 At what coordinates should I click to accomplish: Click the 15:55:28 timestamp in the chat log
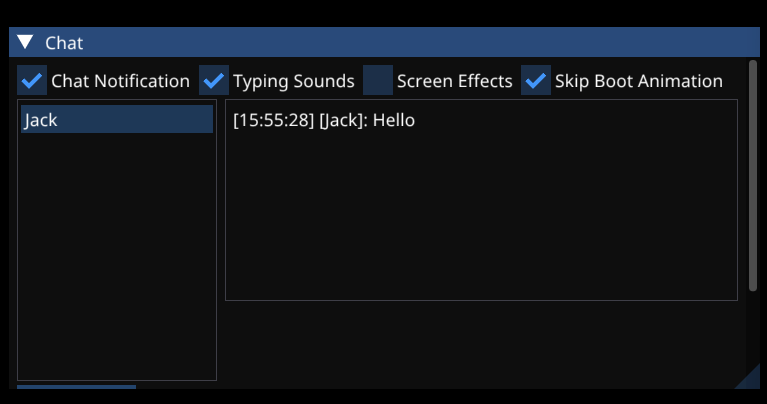point(273,121)
